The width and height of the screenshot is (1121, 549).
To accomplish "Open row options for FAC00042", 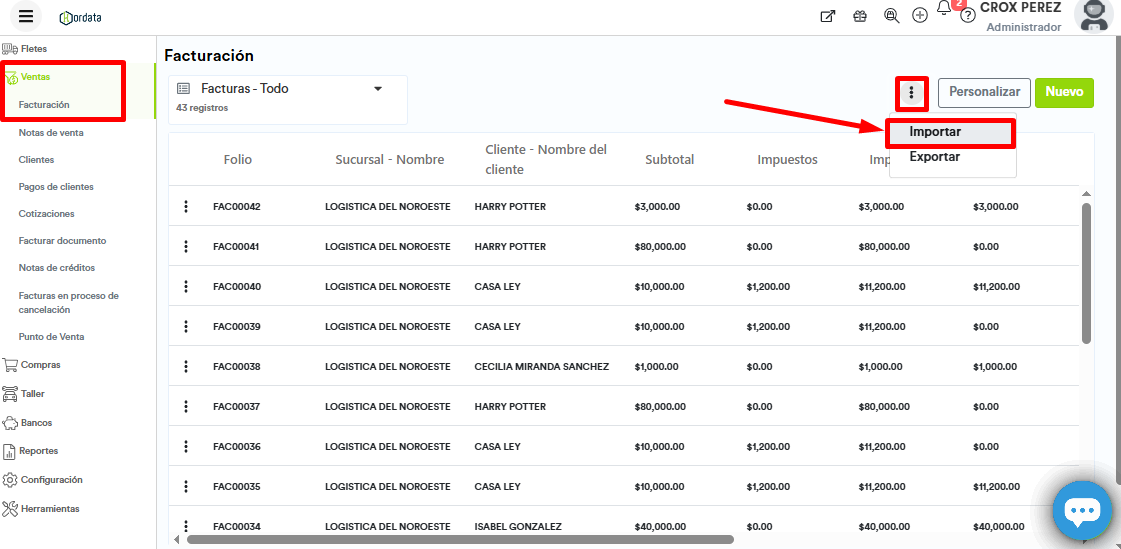I will 186,206.
